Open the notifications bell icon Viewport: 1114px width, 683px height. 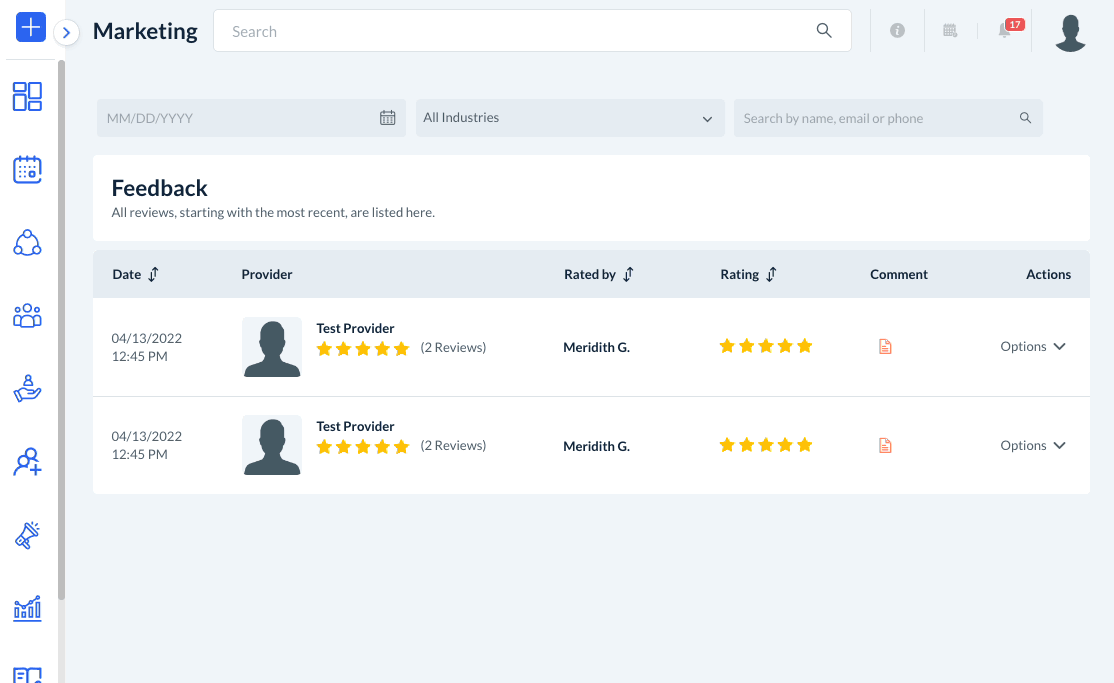[x=1005, y=31]
